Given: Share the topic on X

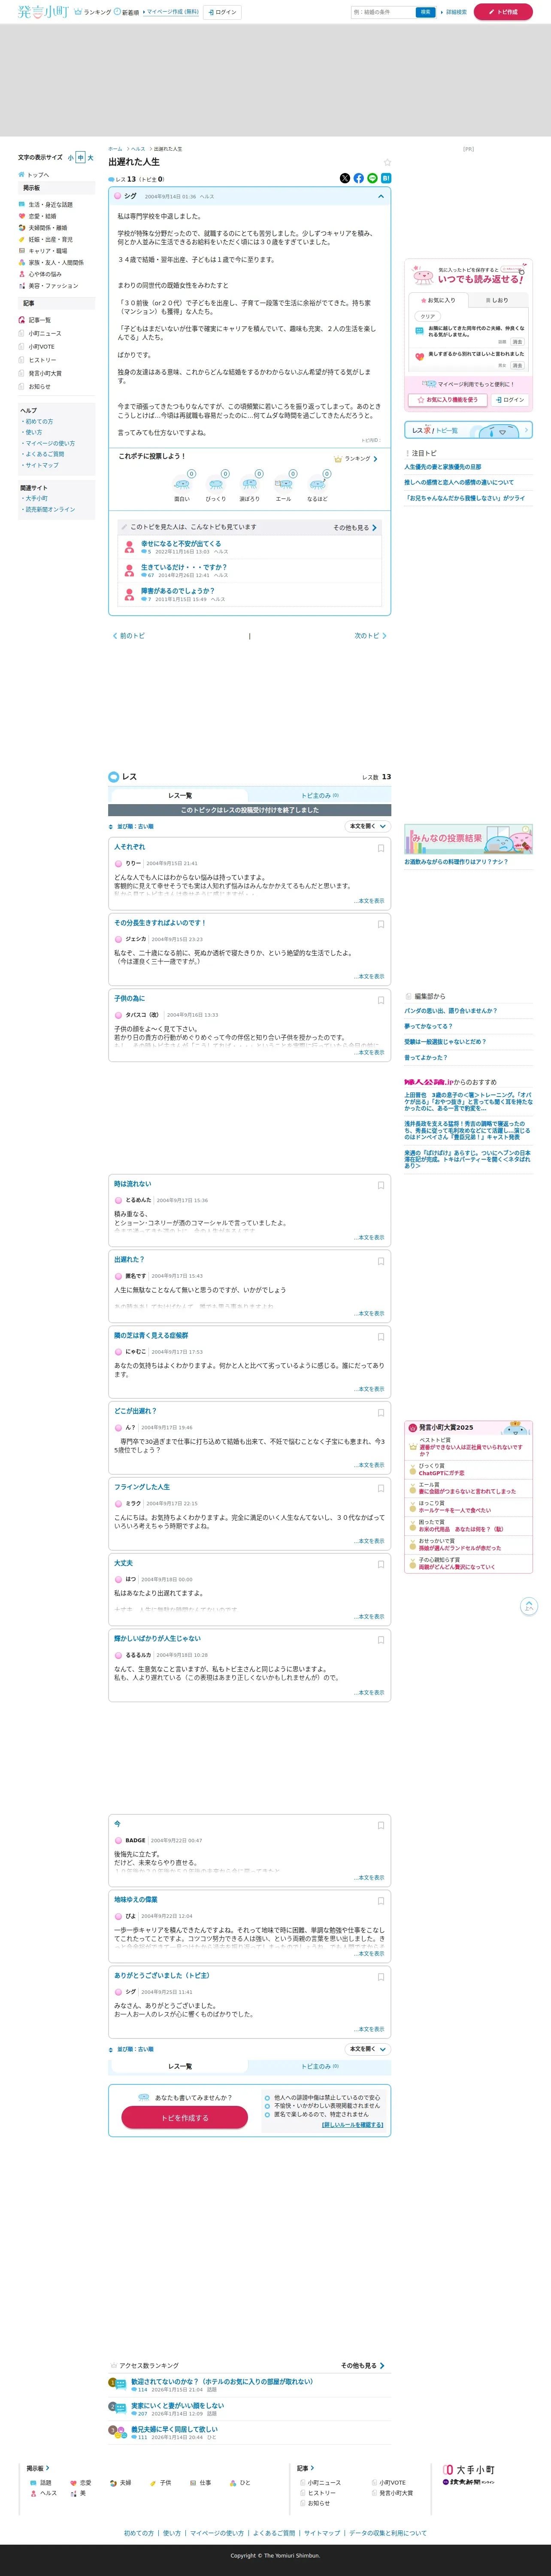Looking at the screenshot, I should click(x=345, y=178).
